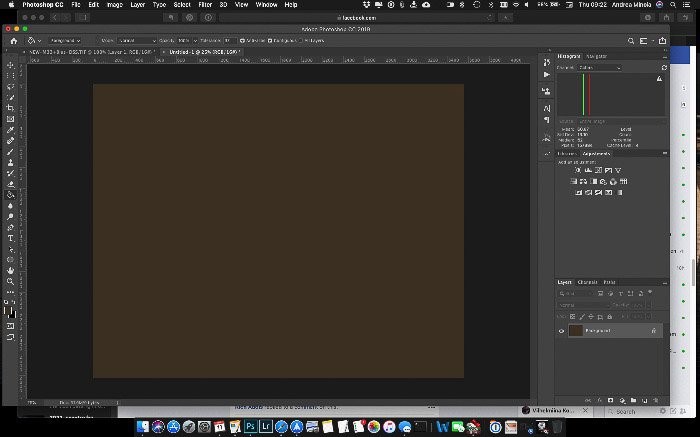Open the Window menu
The height and width of the screenshot is (437, 700).
[x=267, y=4]
